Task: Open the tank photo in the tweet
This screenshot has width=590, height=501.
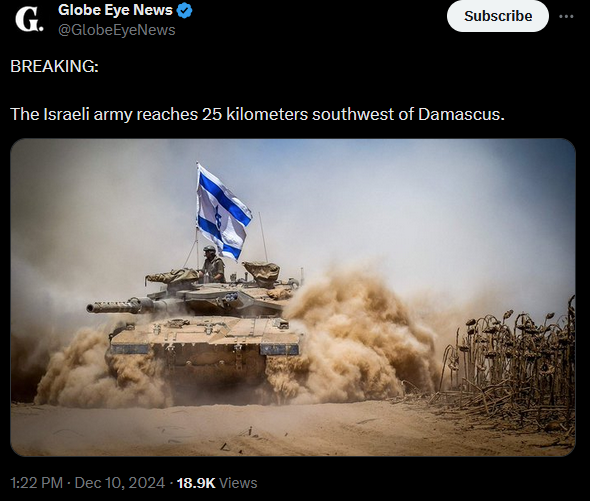Action: (x=293, y=297)
